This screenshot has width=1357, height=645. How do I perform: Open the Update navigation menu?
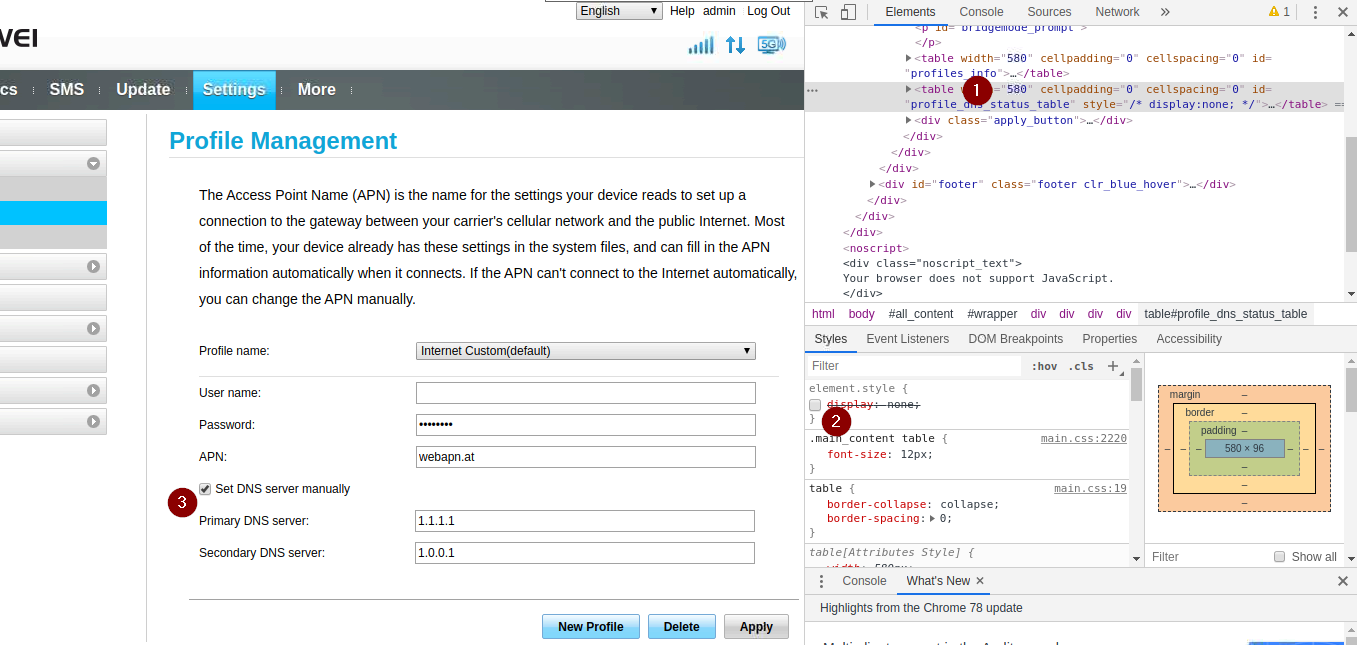(143, 90)
